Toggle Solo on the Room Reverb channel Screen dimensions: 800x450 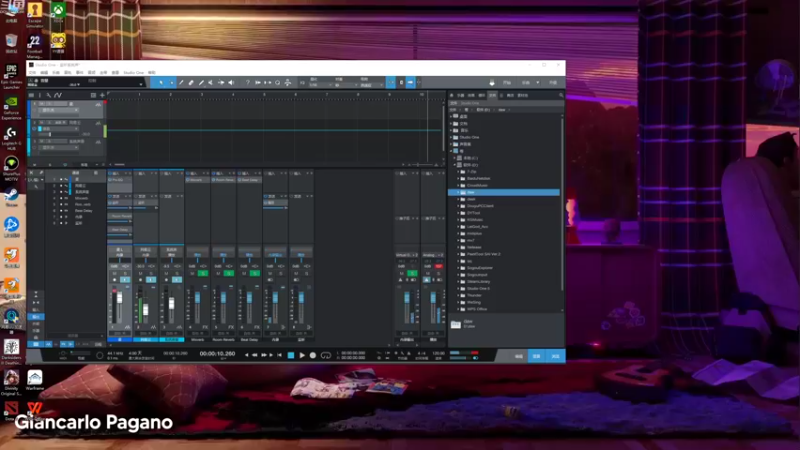(x=229, y=273)
